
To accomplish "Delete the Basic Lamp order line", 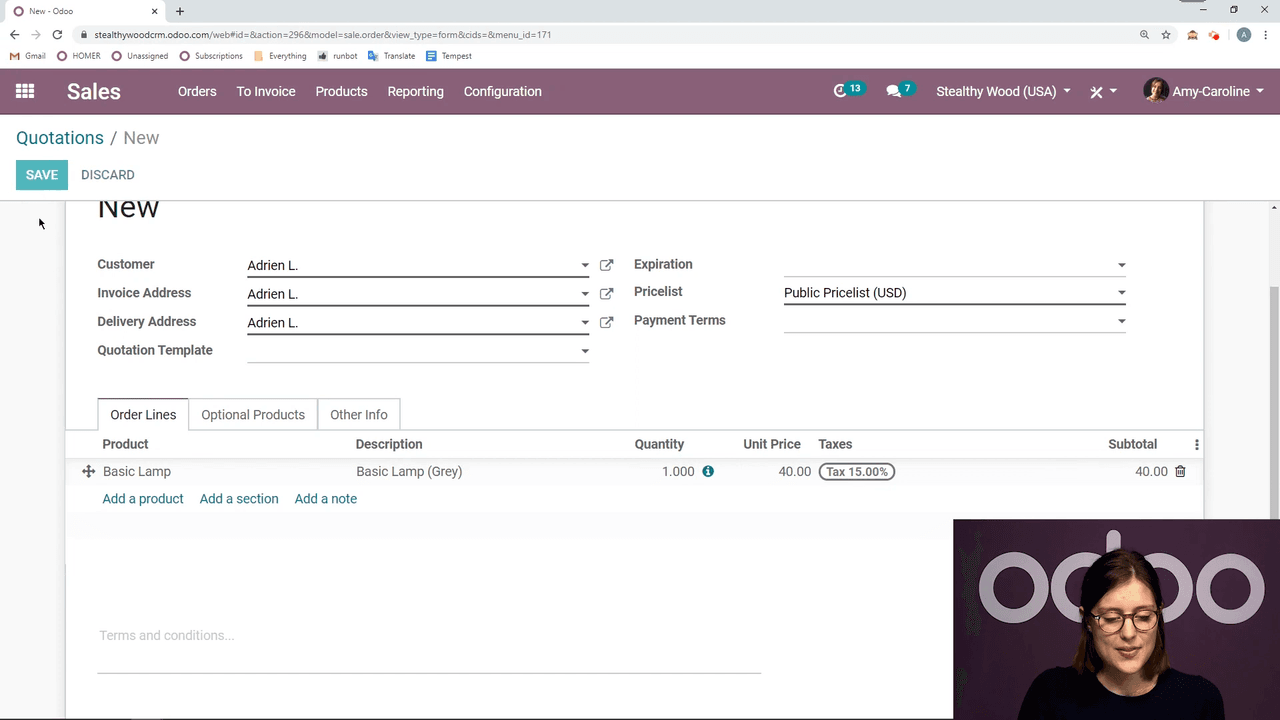I will point(1180,471).
